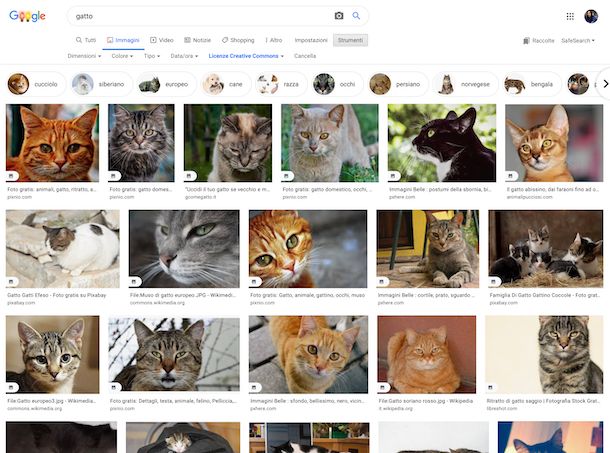Open 'File:Gatto soriano rosso.jpg - Wikipedia' link
The image size is (610, 453).
(426, 401)
